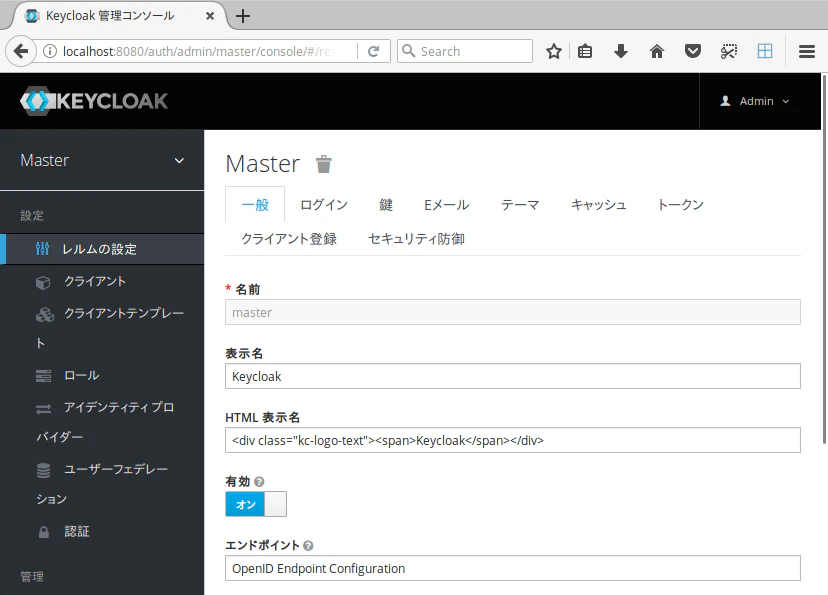Bookmark this page with star icon
Screen dimensions: 828x595
pyautogui.click(x=553, y=51)
